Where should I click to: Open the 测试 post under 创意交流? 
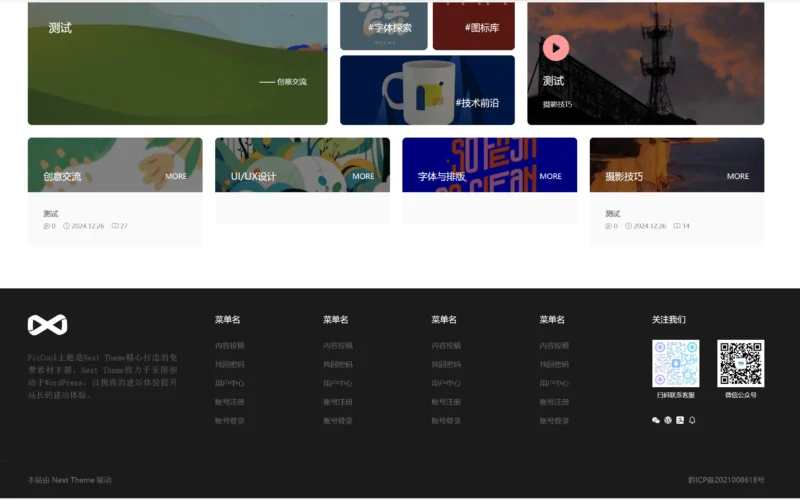click(x=51, y=214)
